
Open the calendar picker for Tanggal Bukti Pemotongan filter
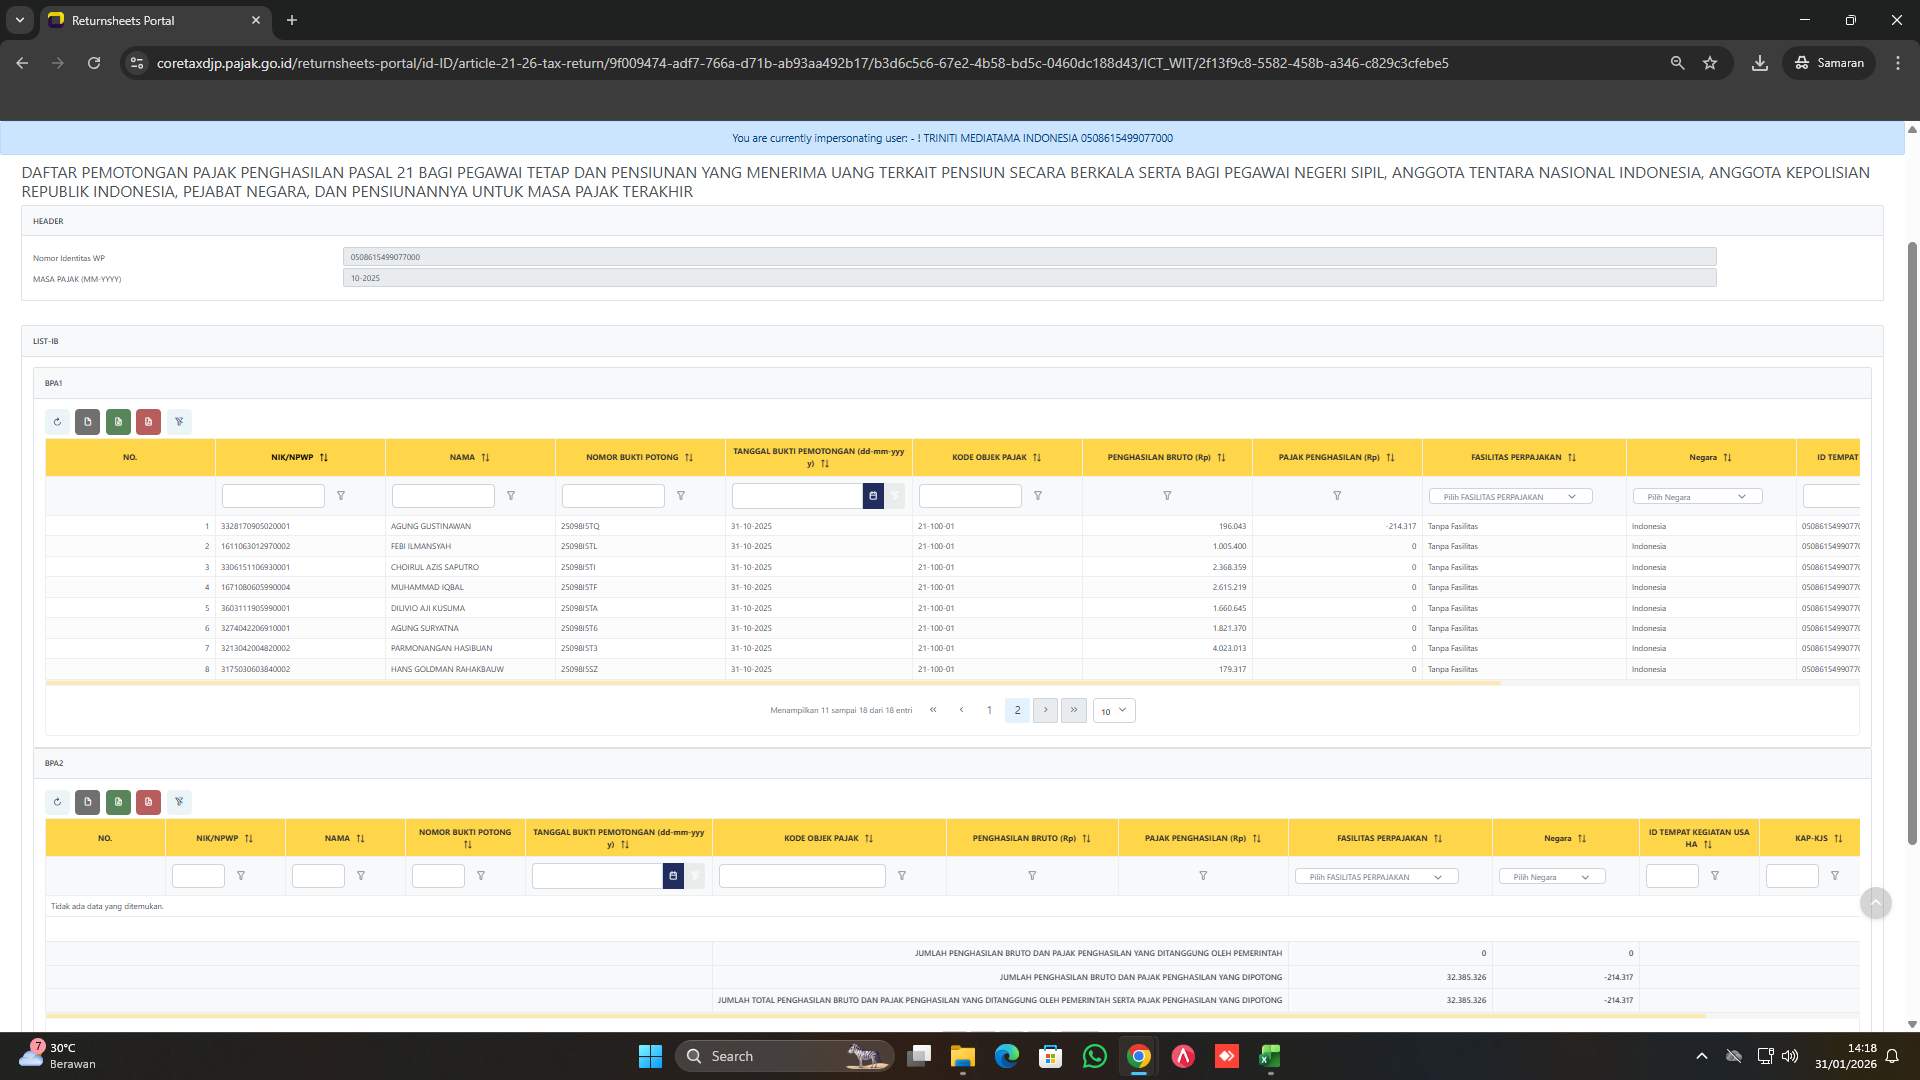872,495
